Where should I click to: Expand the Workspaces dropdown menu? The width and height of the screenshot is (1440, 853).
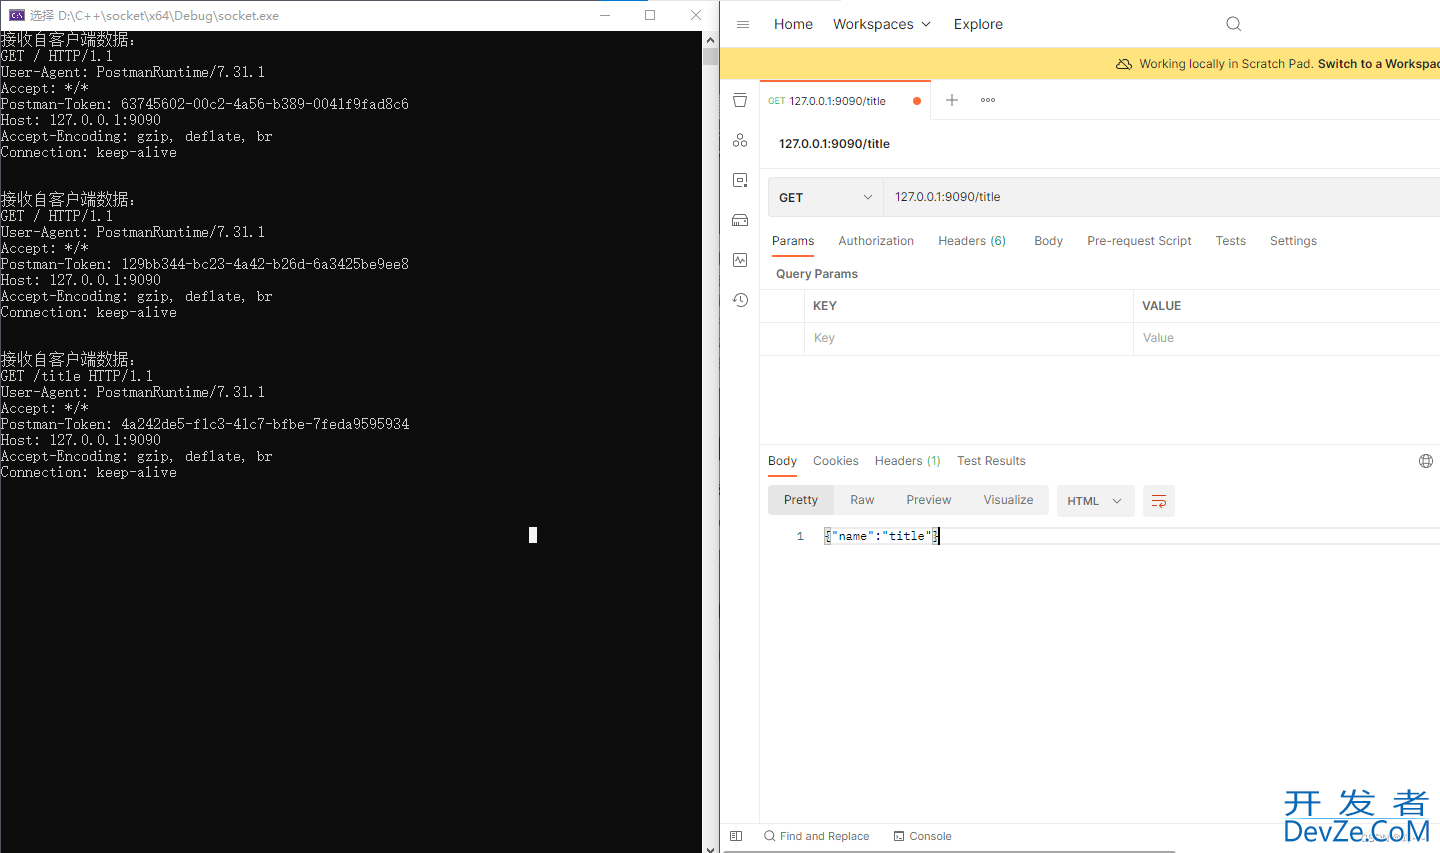point(882,24)
